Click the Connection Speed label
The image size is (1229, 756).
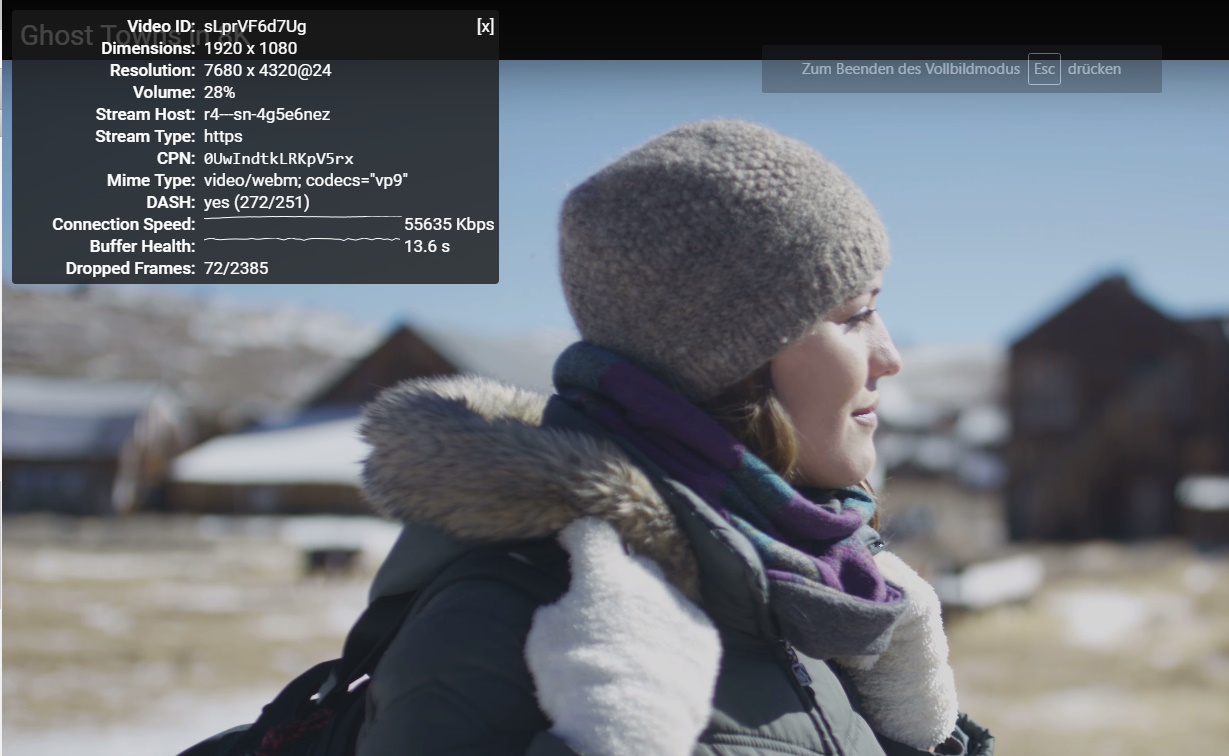[x=124, y=224]
